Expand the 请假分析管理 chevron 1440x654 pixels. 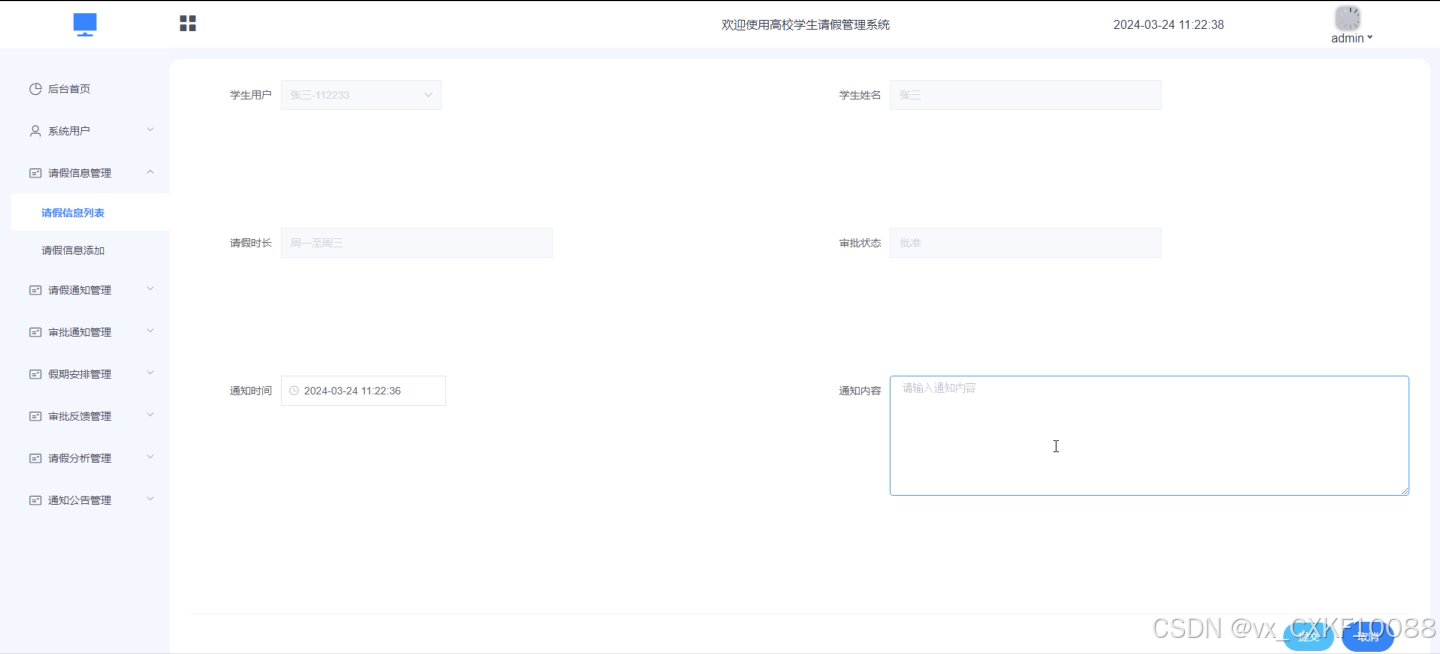tap(150, 457)
